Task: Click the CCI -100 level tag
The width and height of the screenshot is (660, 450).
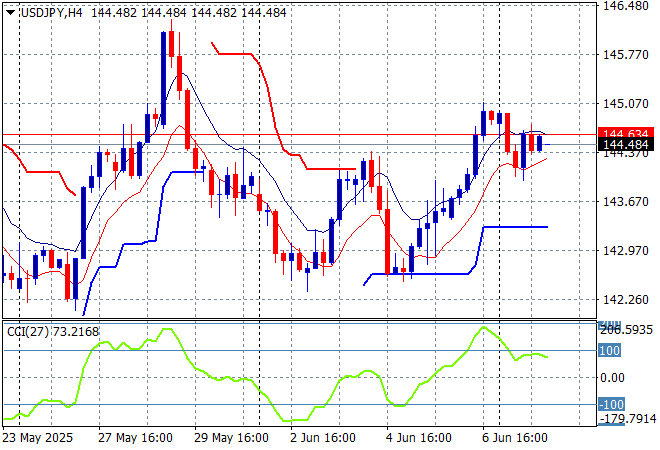Action: [612, 404]
